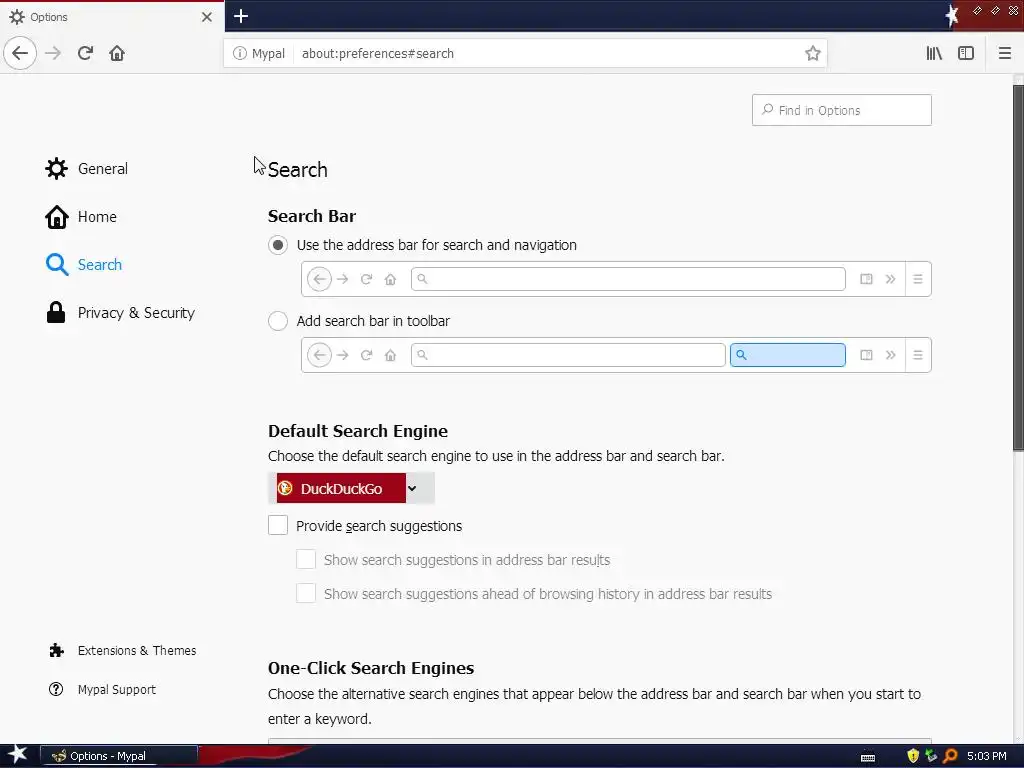Open Privacy & Security category
The image size is (1024, 768).
coord(120,313)
